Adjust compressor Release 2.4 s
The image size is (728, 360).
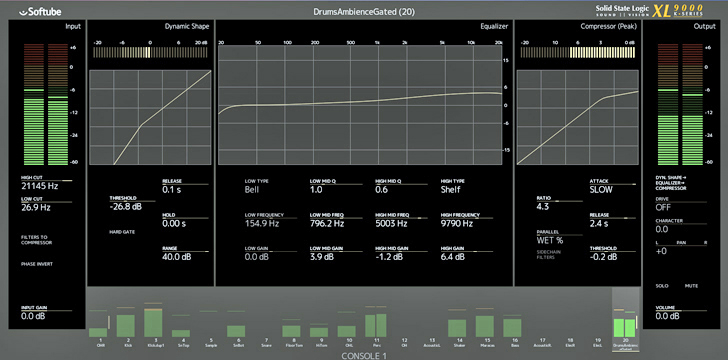click(613, 220)
